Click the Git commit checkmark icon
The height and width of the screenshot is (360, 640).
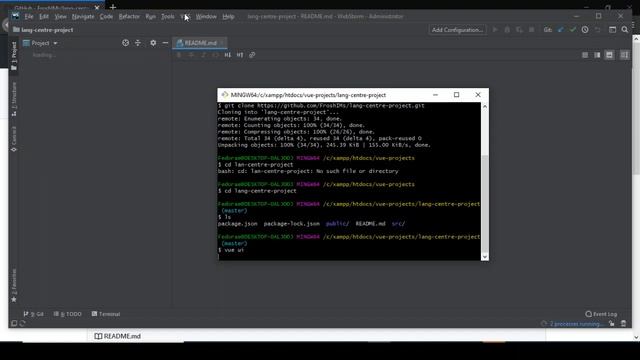(573, 30)
